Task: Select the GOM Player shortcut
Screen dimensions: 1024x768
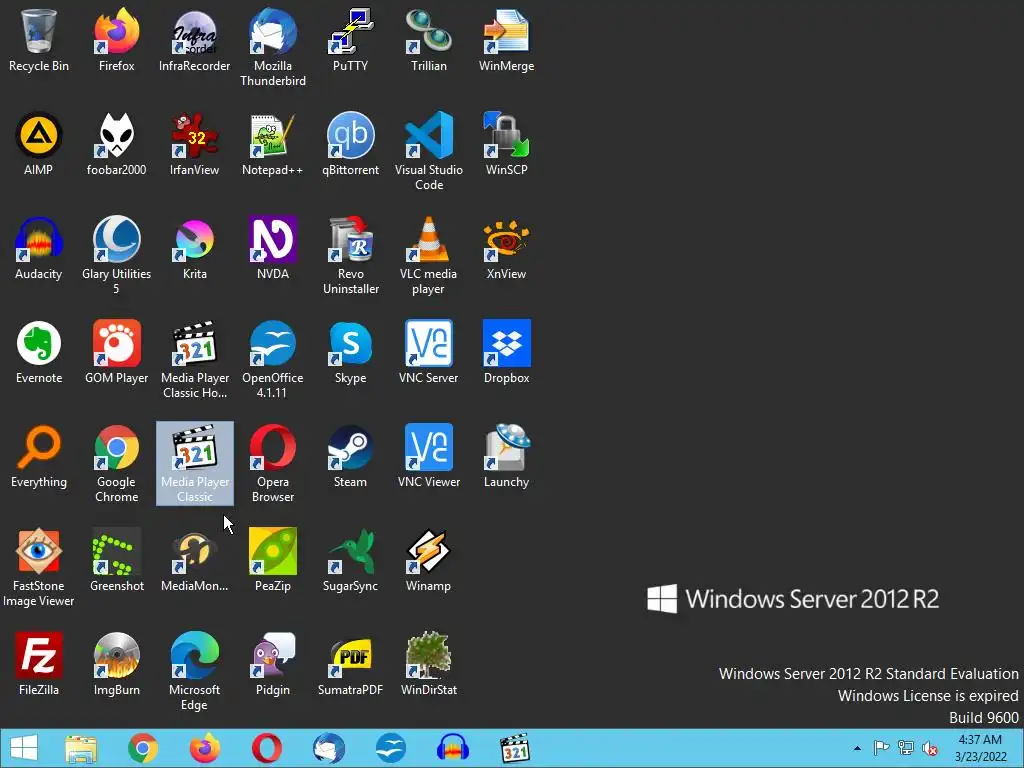Action: click(x=116, y=352)
